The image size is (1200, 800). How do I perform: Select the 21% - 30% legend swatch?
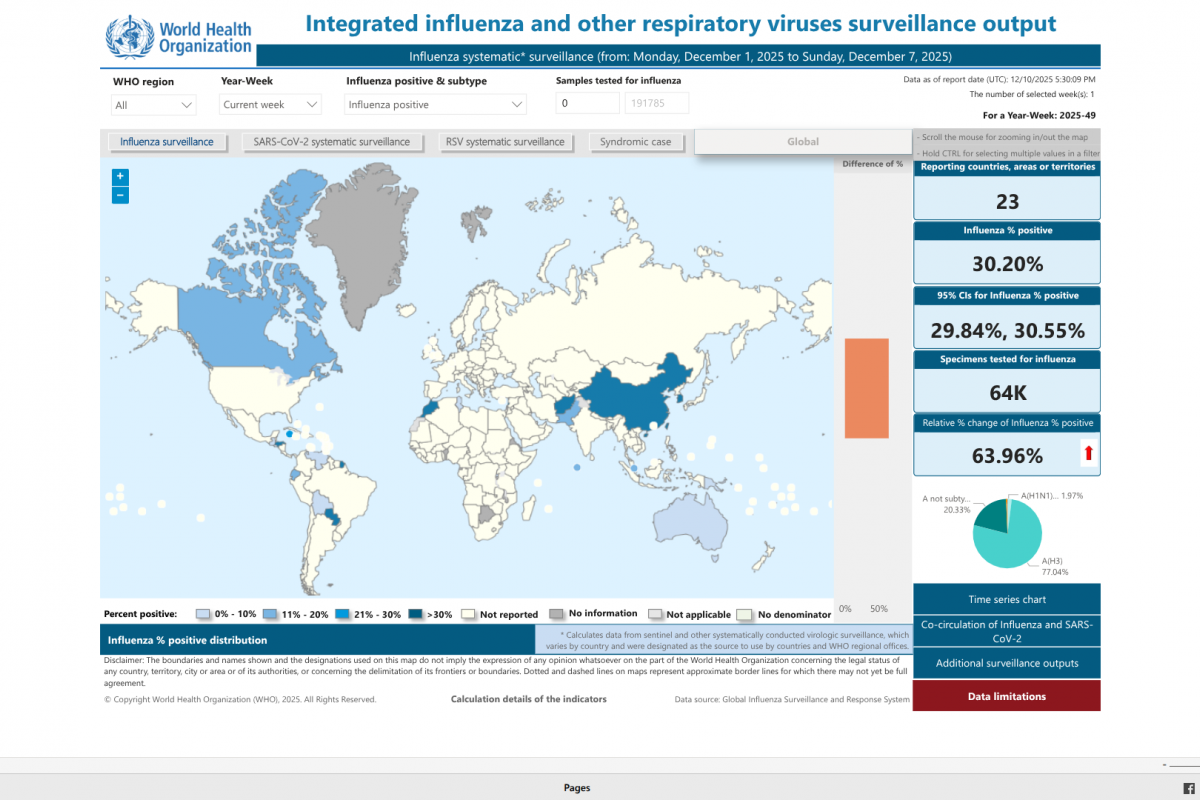click(344, 614)
